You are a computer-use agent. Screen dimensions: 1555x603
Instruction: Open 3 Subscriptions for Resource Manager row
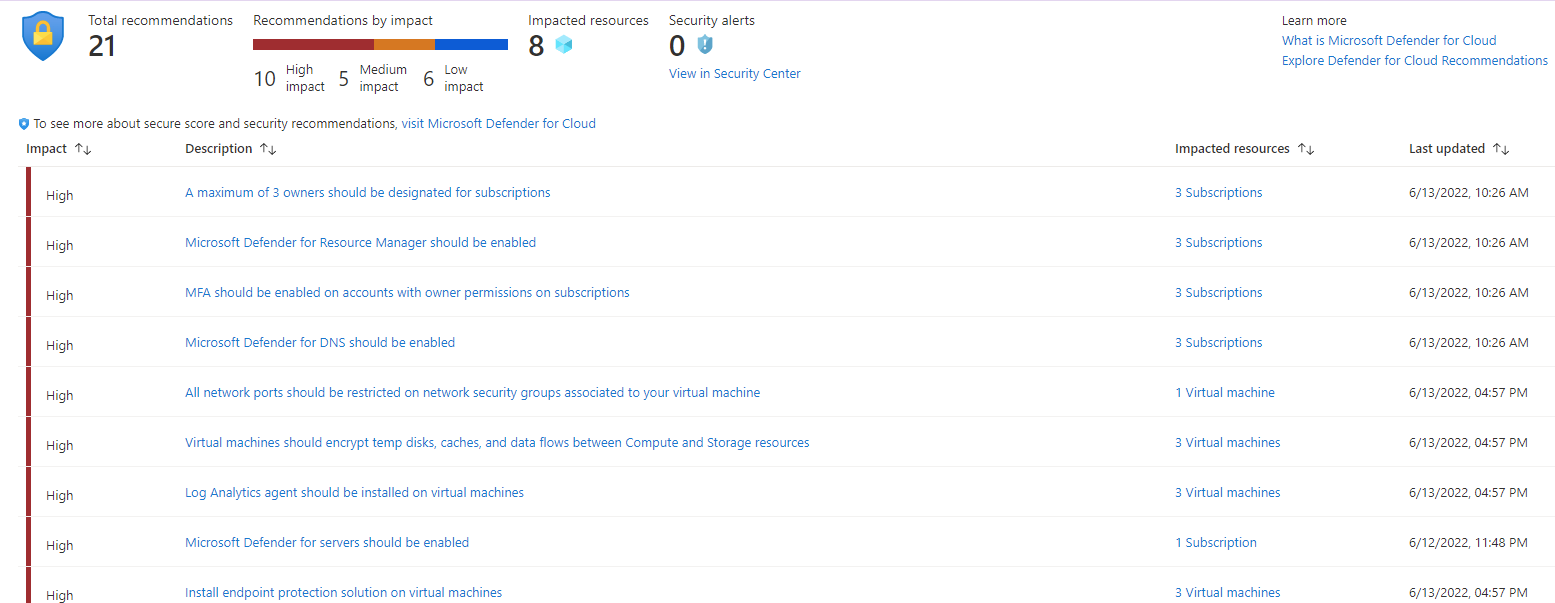click(x=1218, y=242)
